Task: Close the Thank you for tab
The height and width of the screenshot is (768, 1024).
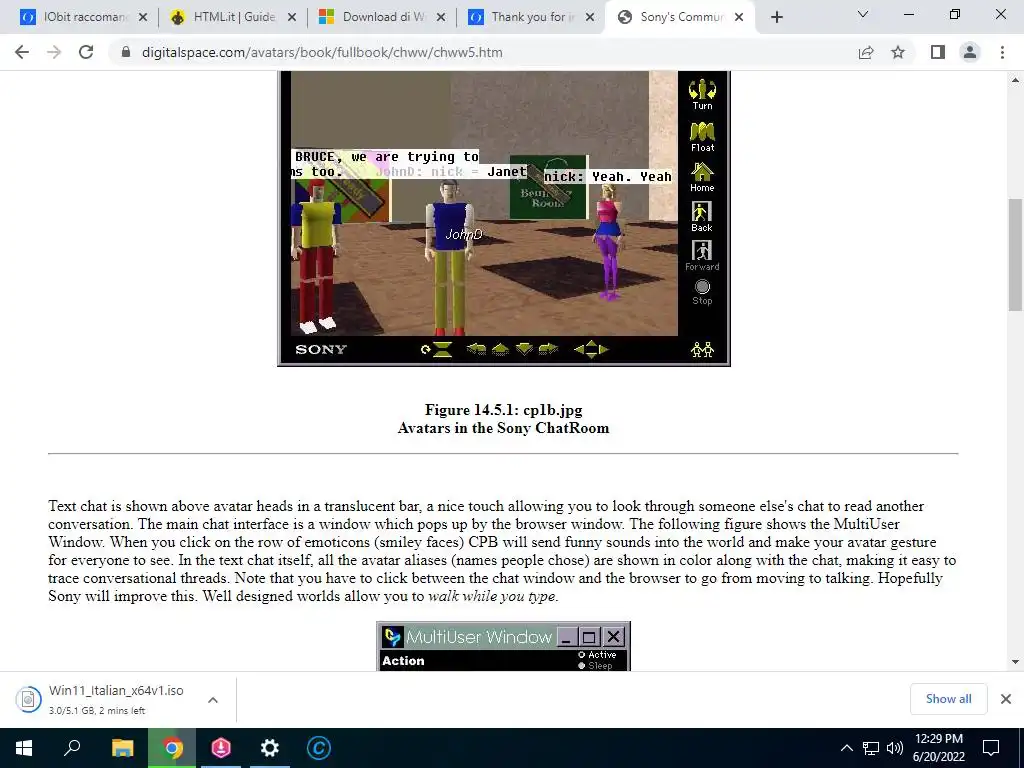Action: pos(590,17)
